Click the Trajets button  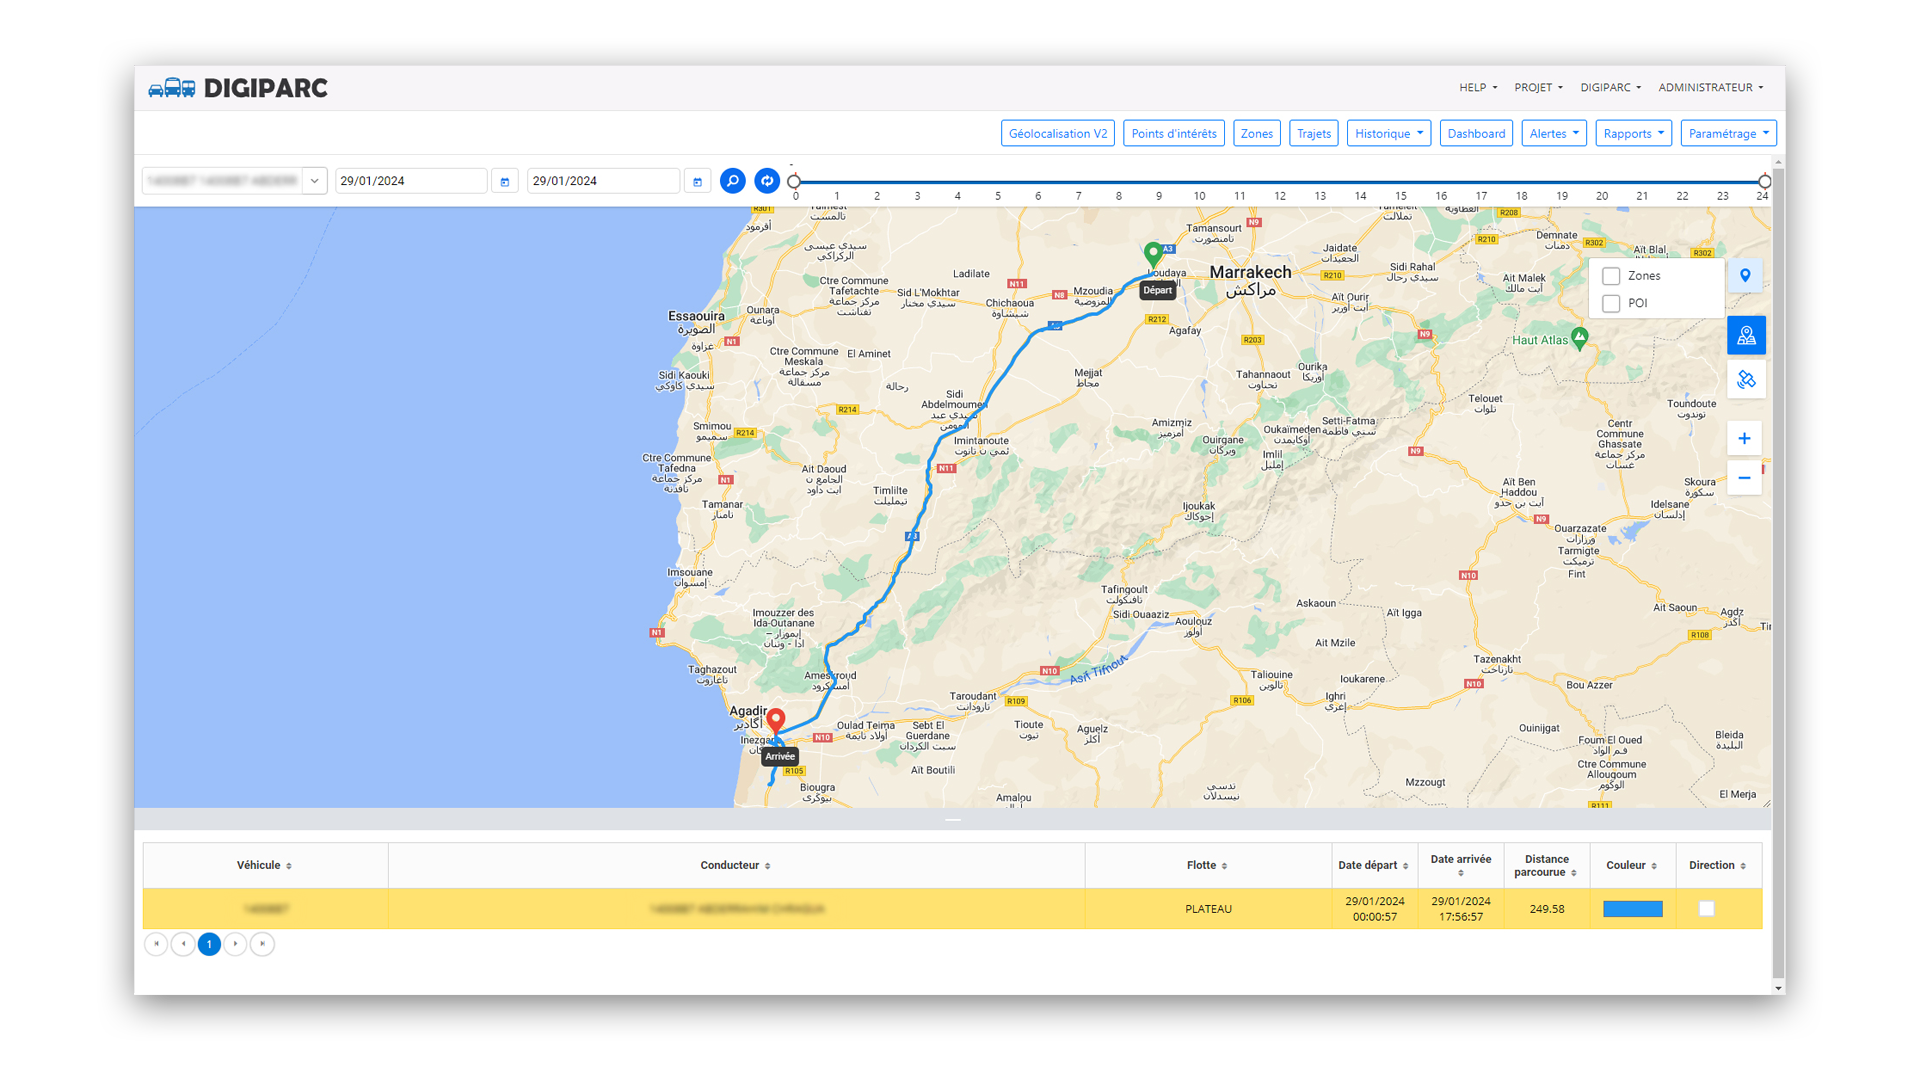coord(1314,133)
